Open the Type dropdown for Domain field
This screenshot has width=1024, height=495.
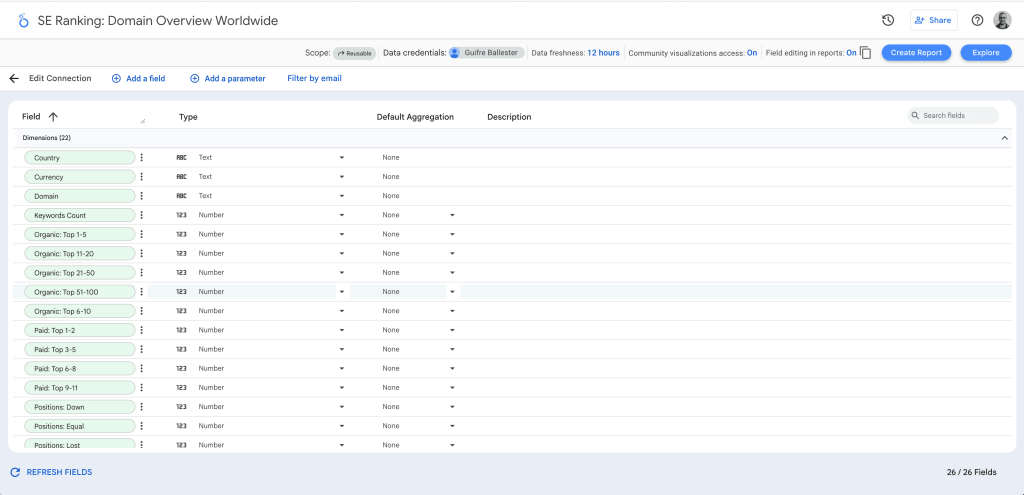(341, 196)
